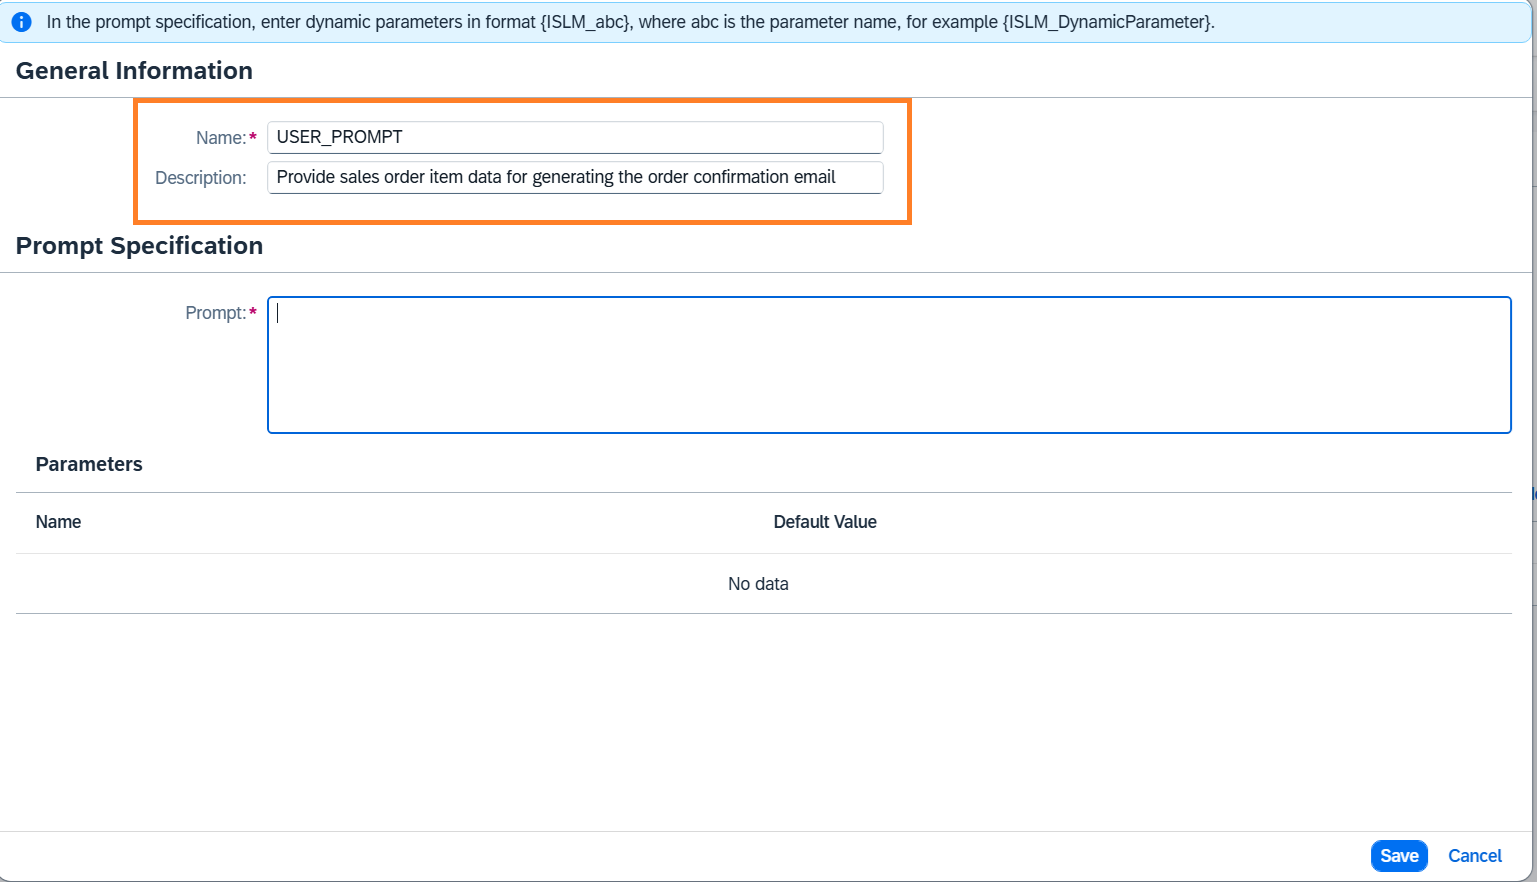Click the required asterisk beside Name label
This screenshot has width=1537, height=882.
[253, 137]
